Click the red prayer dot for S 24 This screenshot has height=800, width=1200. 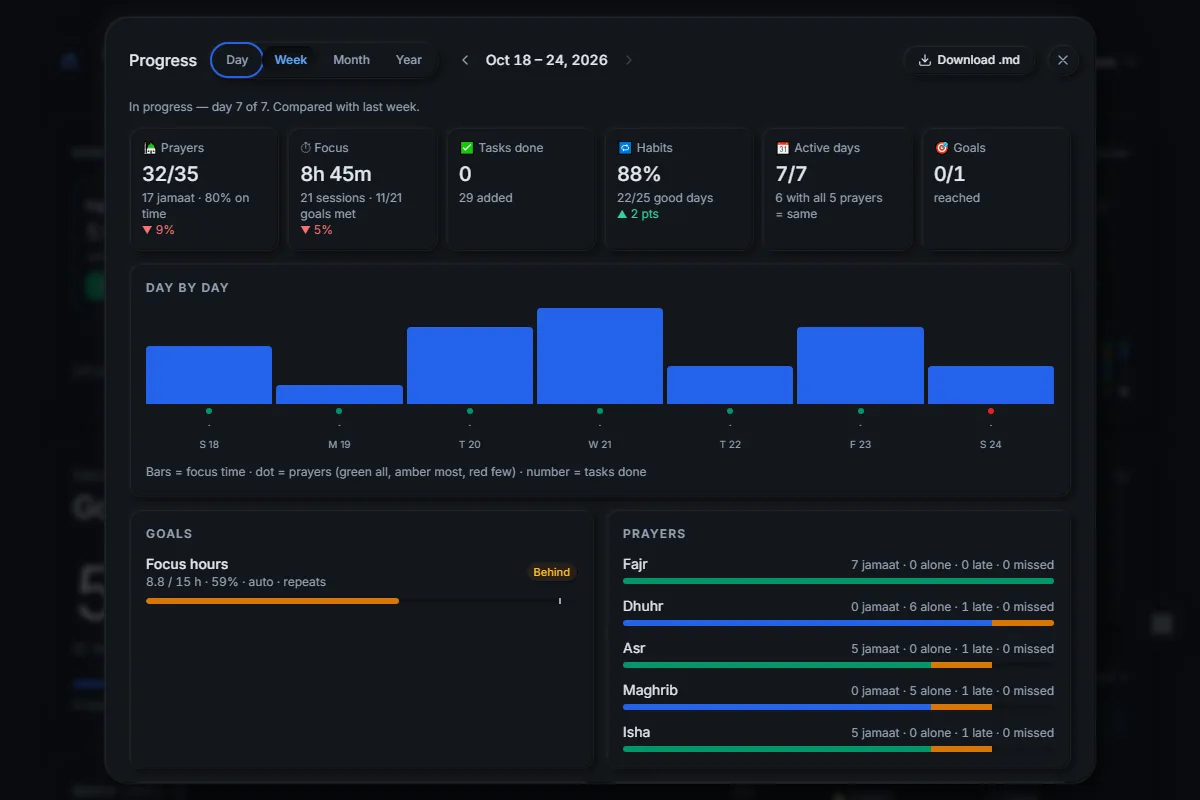991,411
